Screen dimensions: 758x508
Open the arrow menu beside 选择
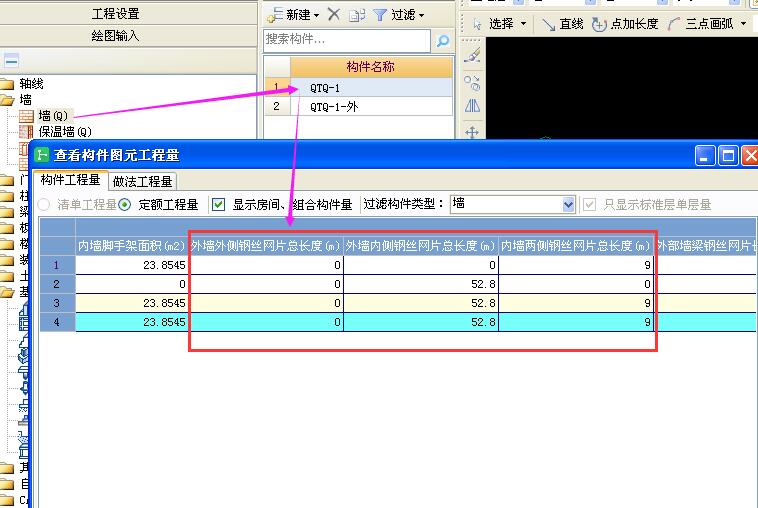(523, 24)
